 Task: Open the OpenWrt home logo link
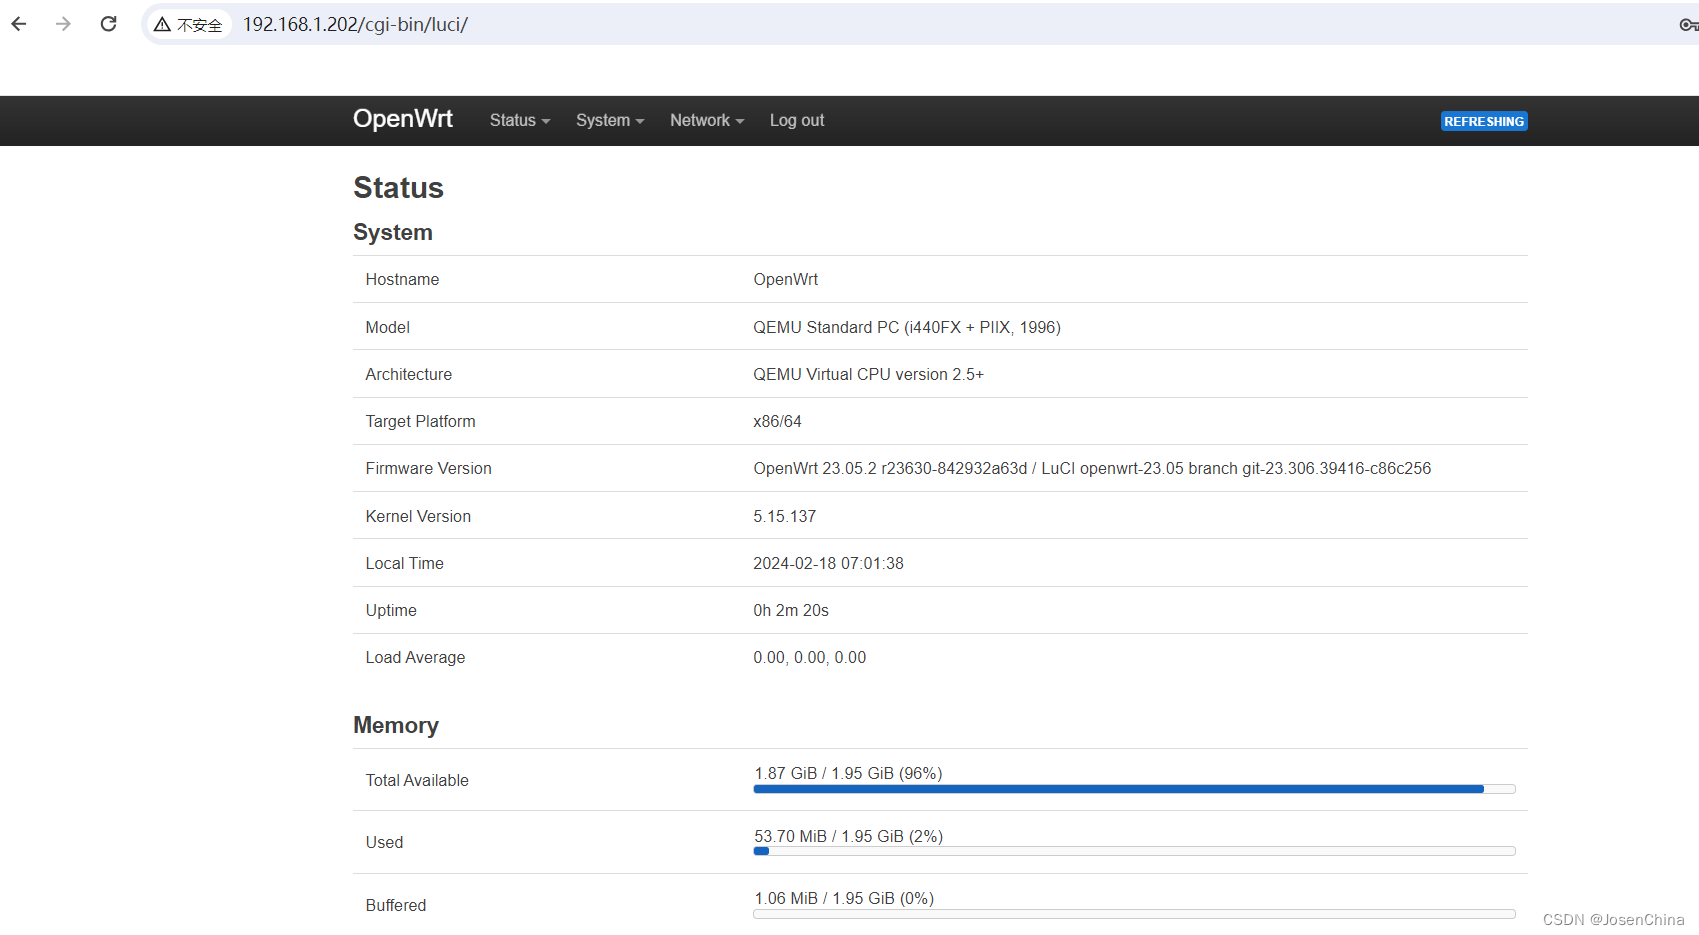click(x=403, y=119)
